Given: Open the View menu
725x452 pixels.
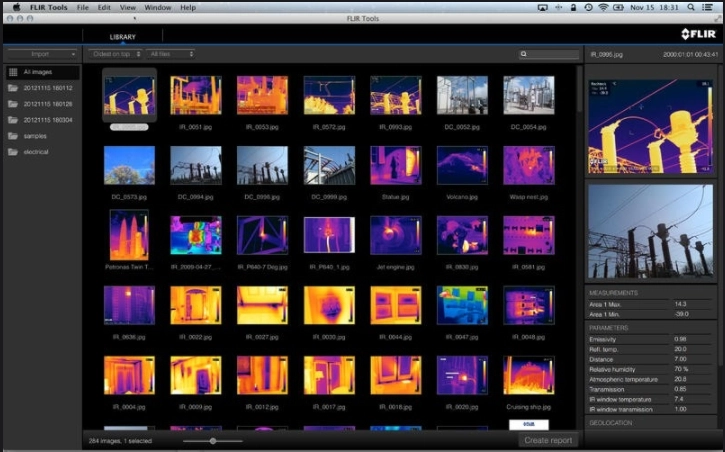Looking at the screenshot, I should 128,7.
